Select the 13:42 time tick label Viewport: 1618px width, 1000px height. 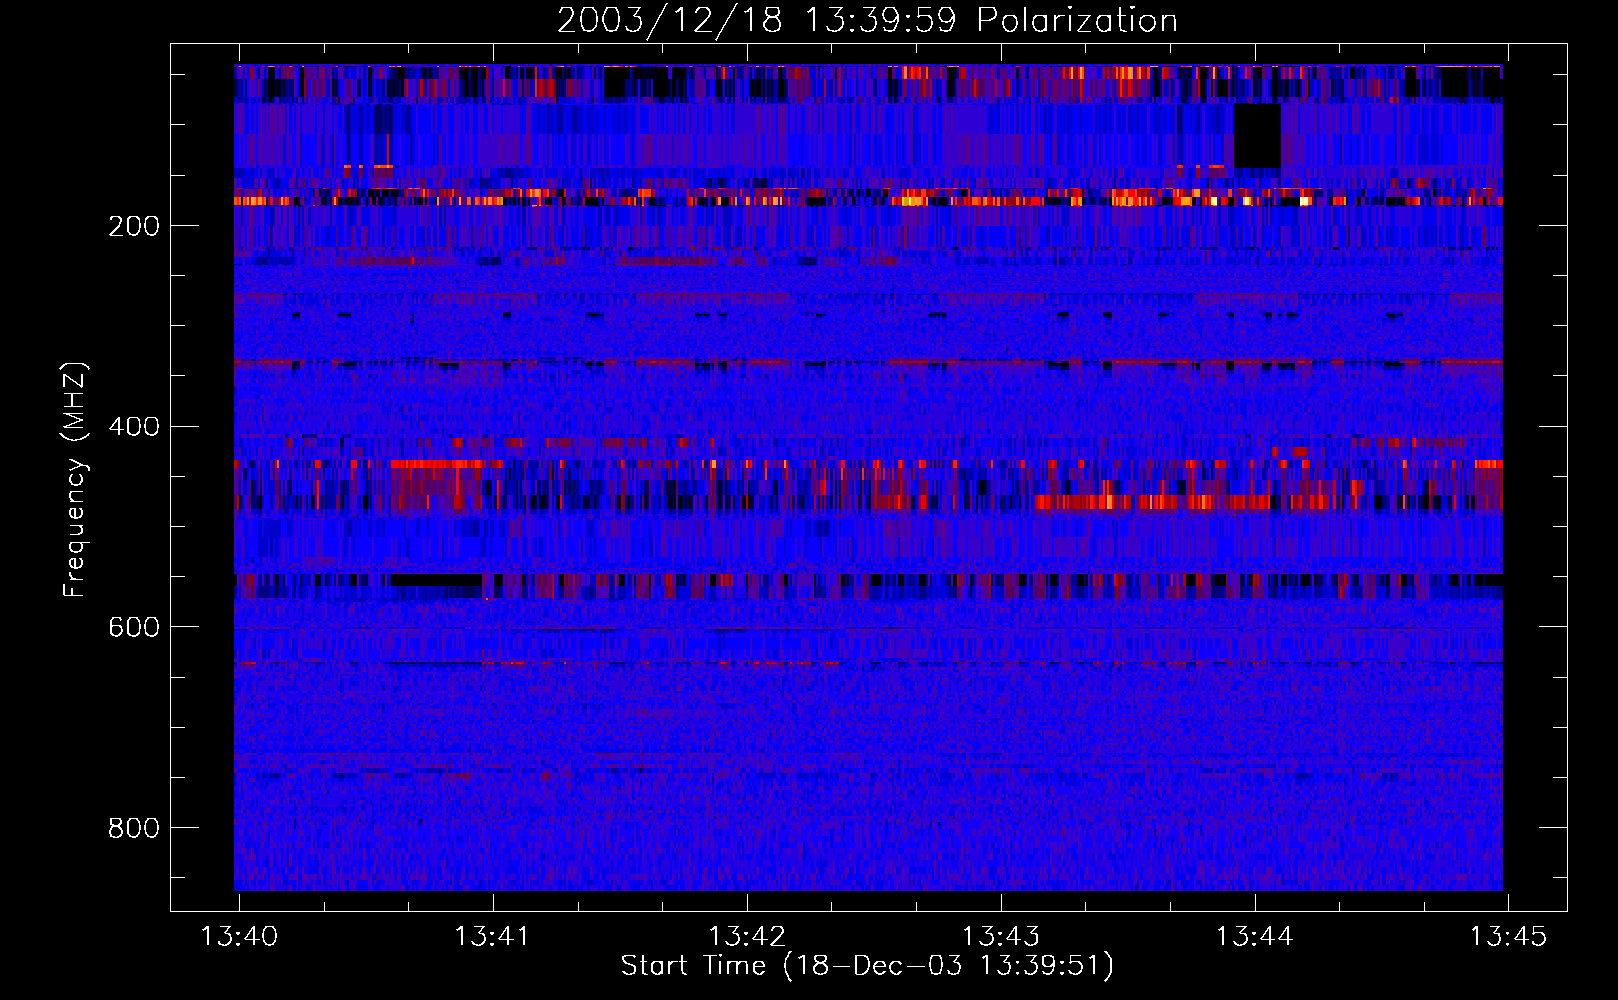(x=746, y=936)
